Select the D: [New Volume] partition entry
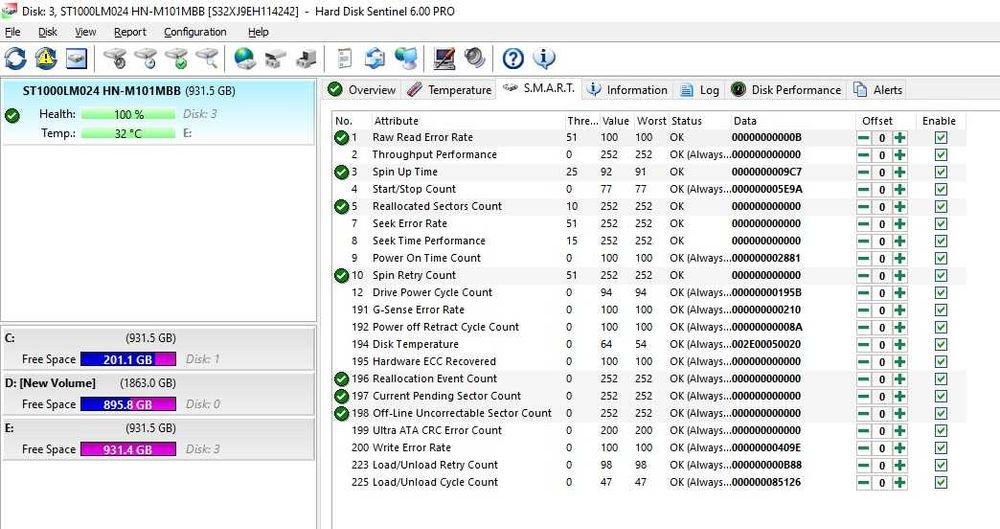 158,394
